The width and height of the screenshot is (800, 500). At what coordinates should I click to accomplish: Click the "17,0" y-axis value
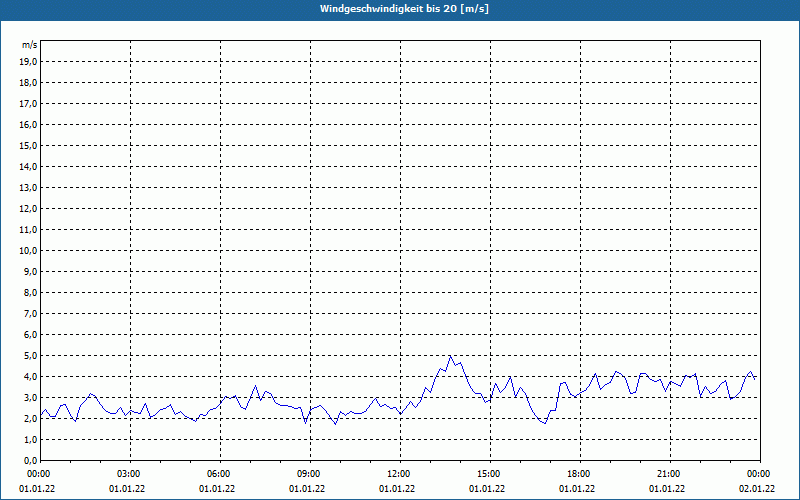[x=28, y=104]
